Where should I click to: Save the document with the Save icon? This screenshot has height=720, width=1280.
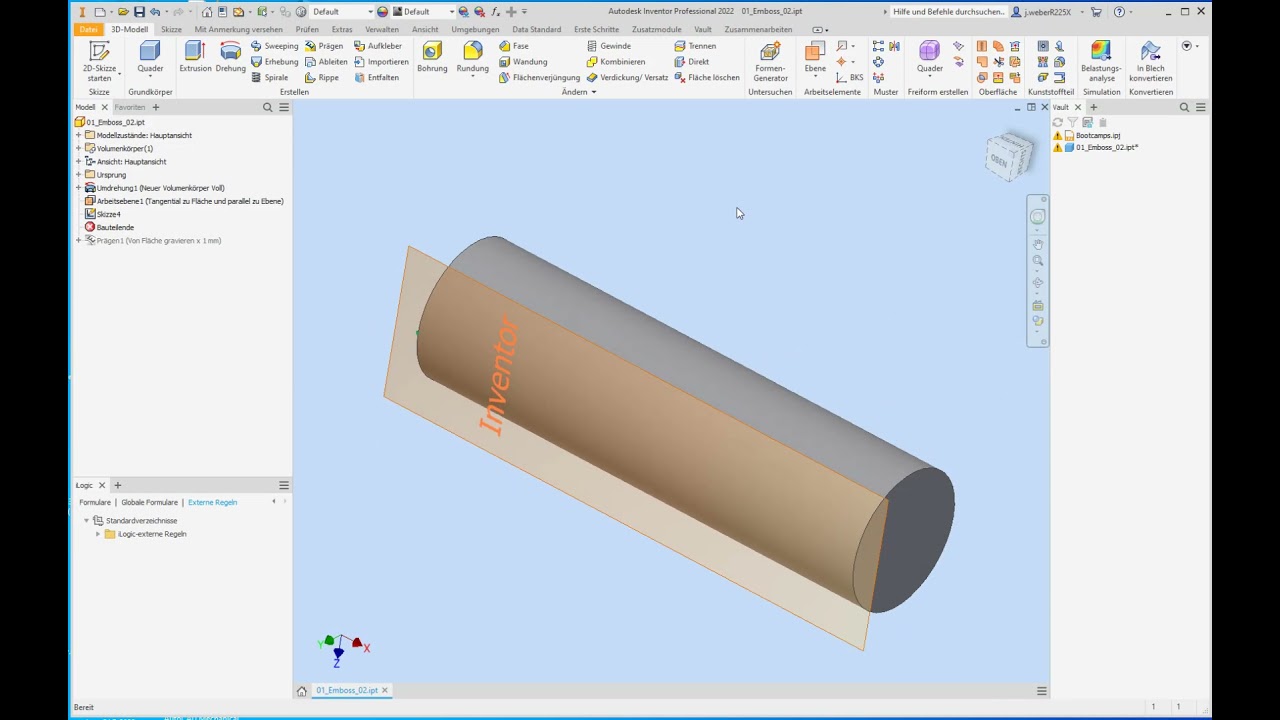click(x=139, y=12)
